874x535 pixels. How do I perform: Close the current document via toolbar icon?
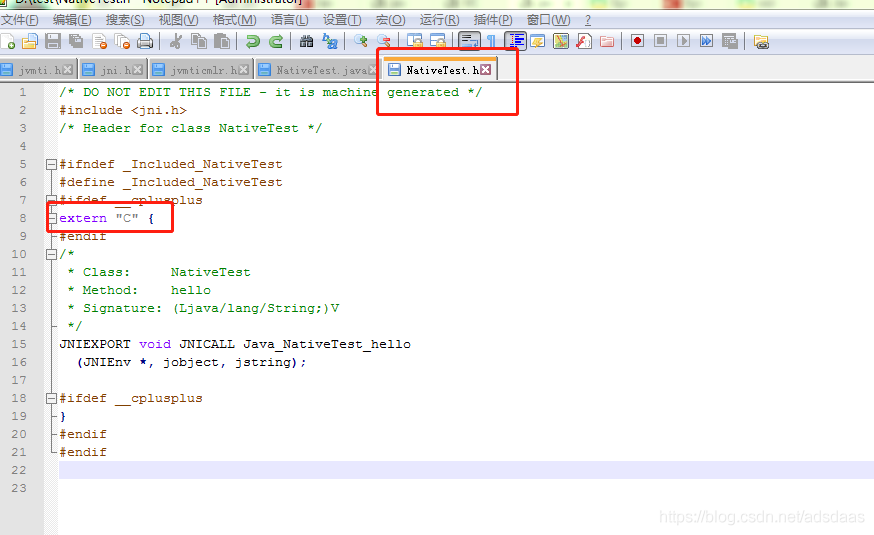[99, 41]
